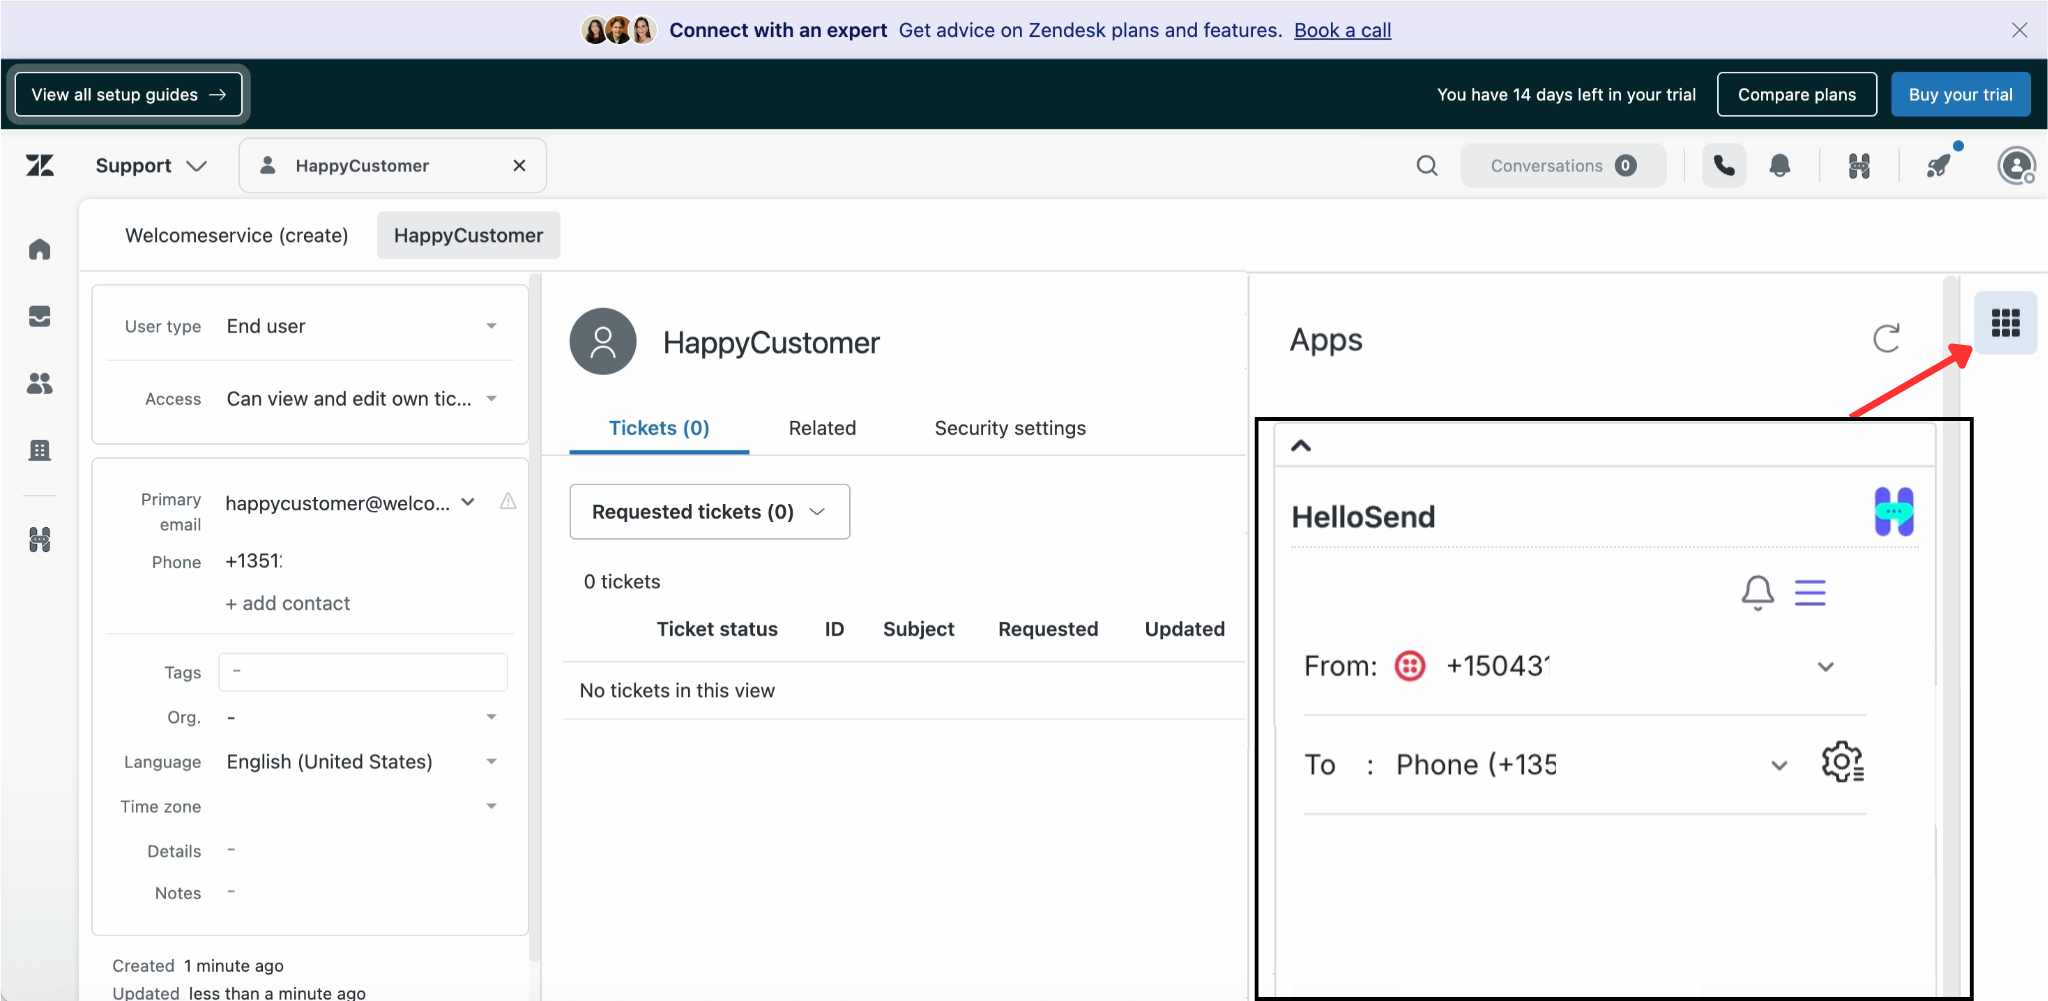Click the HelloSend app logo

pos(1894,512)
